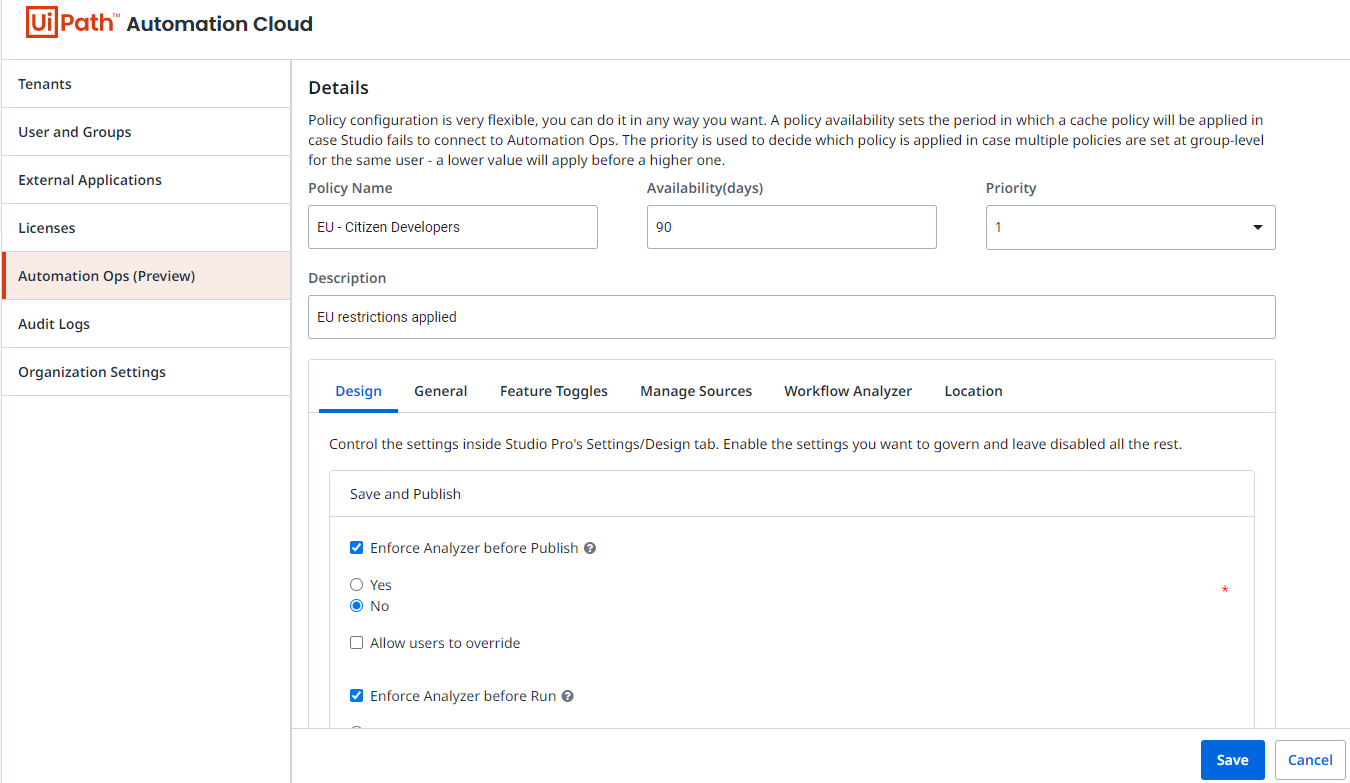Viewport: 1350px width, 783px height.
Task: Open the Priority dropdown
Action: (x=1130, y=227)
